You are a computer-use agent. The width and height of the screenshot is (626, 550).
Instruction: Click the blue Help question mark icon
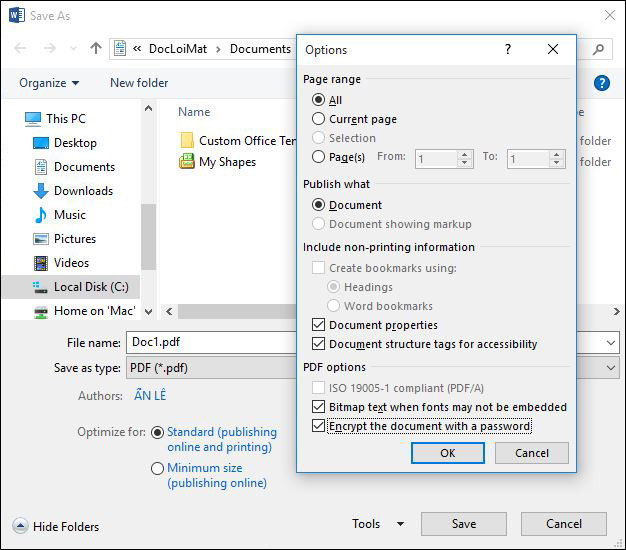pos(602,83)
